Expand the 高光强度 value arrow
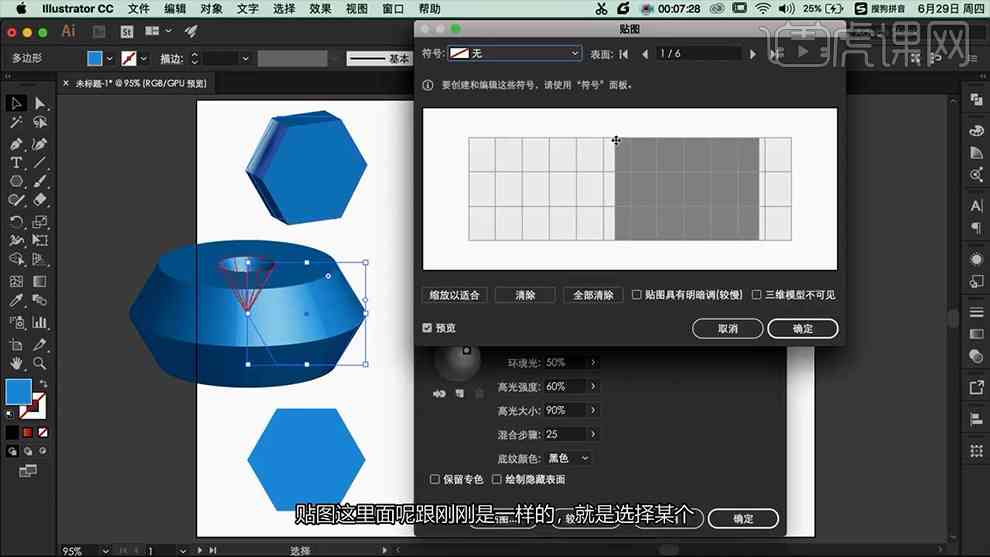 (593, 386)
